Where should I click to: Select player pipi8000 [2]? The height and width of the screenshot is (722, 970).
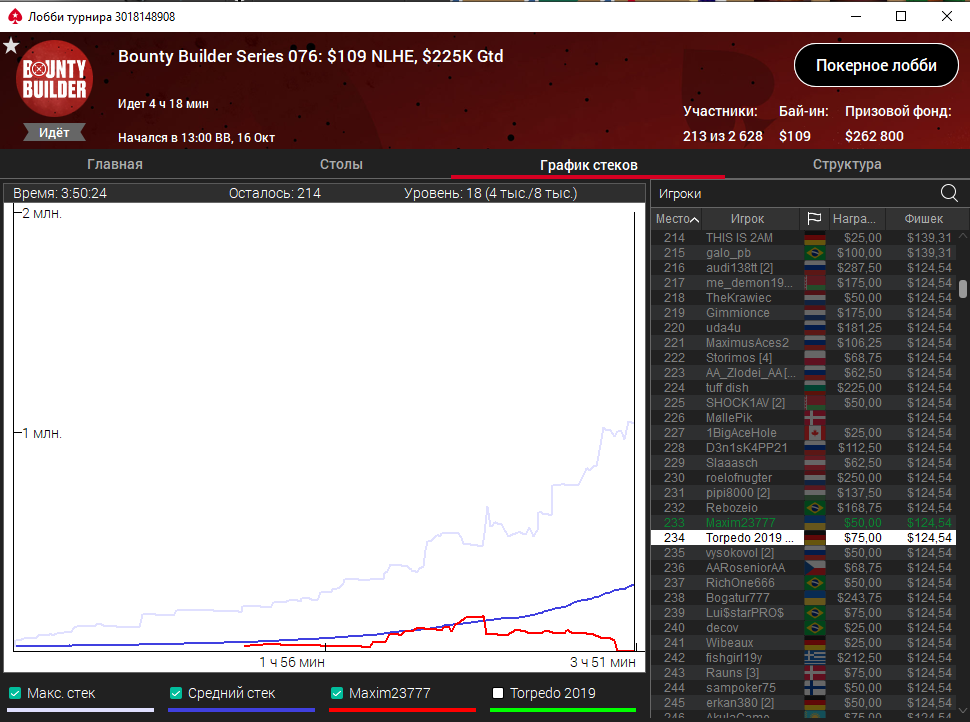(803, 493)
